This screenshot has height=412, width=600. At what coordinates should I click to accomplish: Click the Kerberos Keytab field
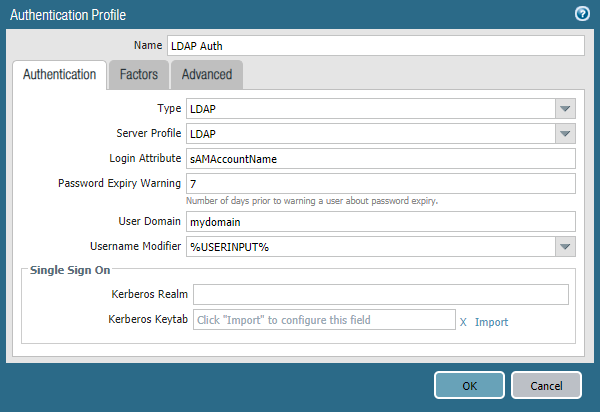point(324,320)
